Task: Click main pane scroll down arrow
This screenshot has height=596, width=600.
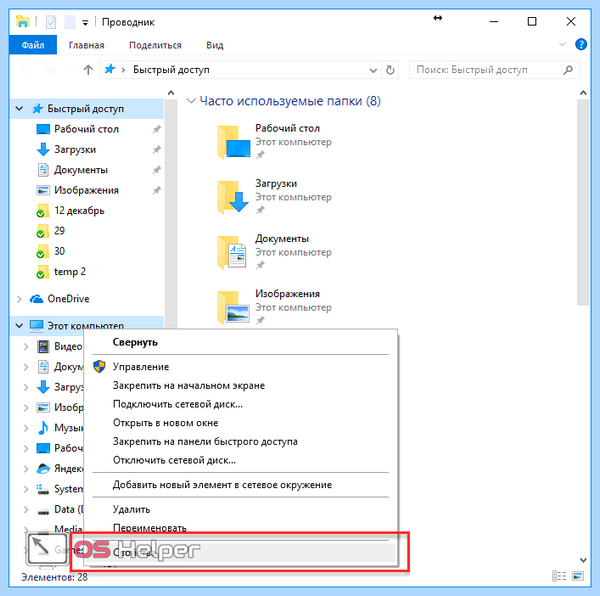Action: 583,560
